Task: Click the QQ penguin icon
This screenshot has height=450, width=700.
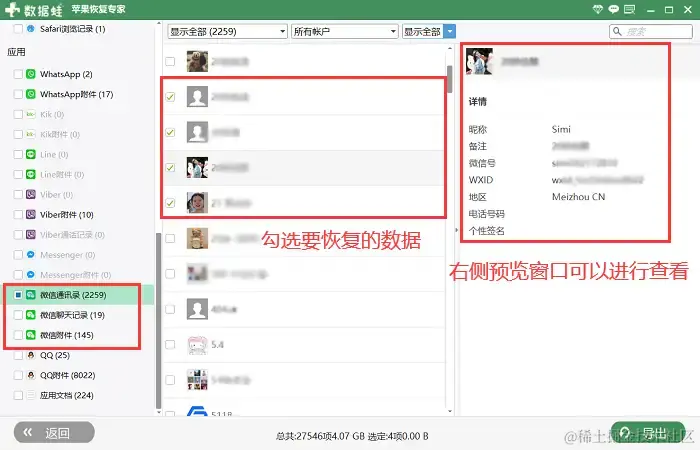Action: 30,355
